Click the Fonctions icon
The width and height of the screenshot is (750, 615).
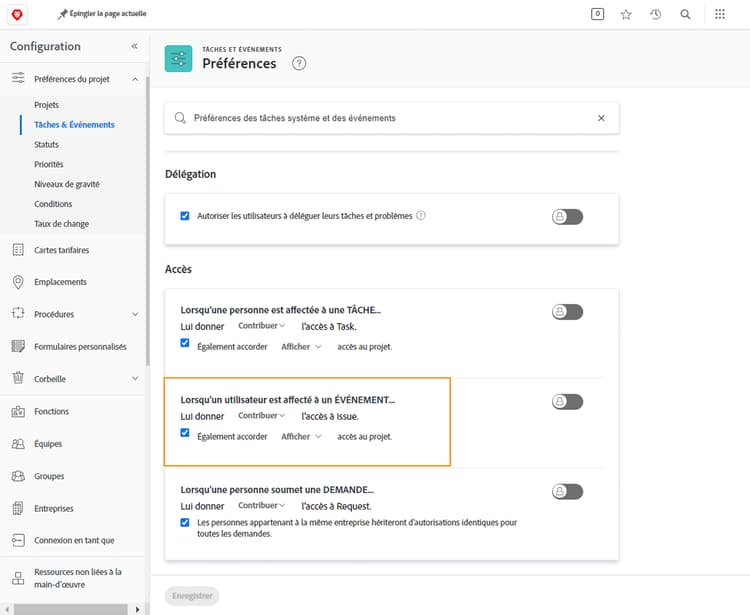pyautogui.click(x=18, y=411)
